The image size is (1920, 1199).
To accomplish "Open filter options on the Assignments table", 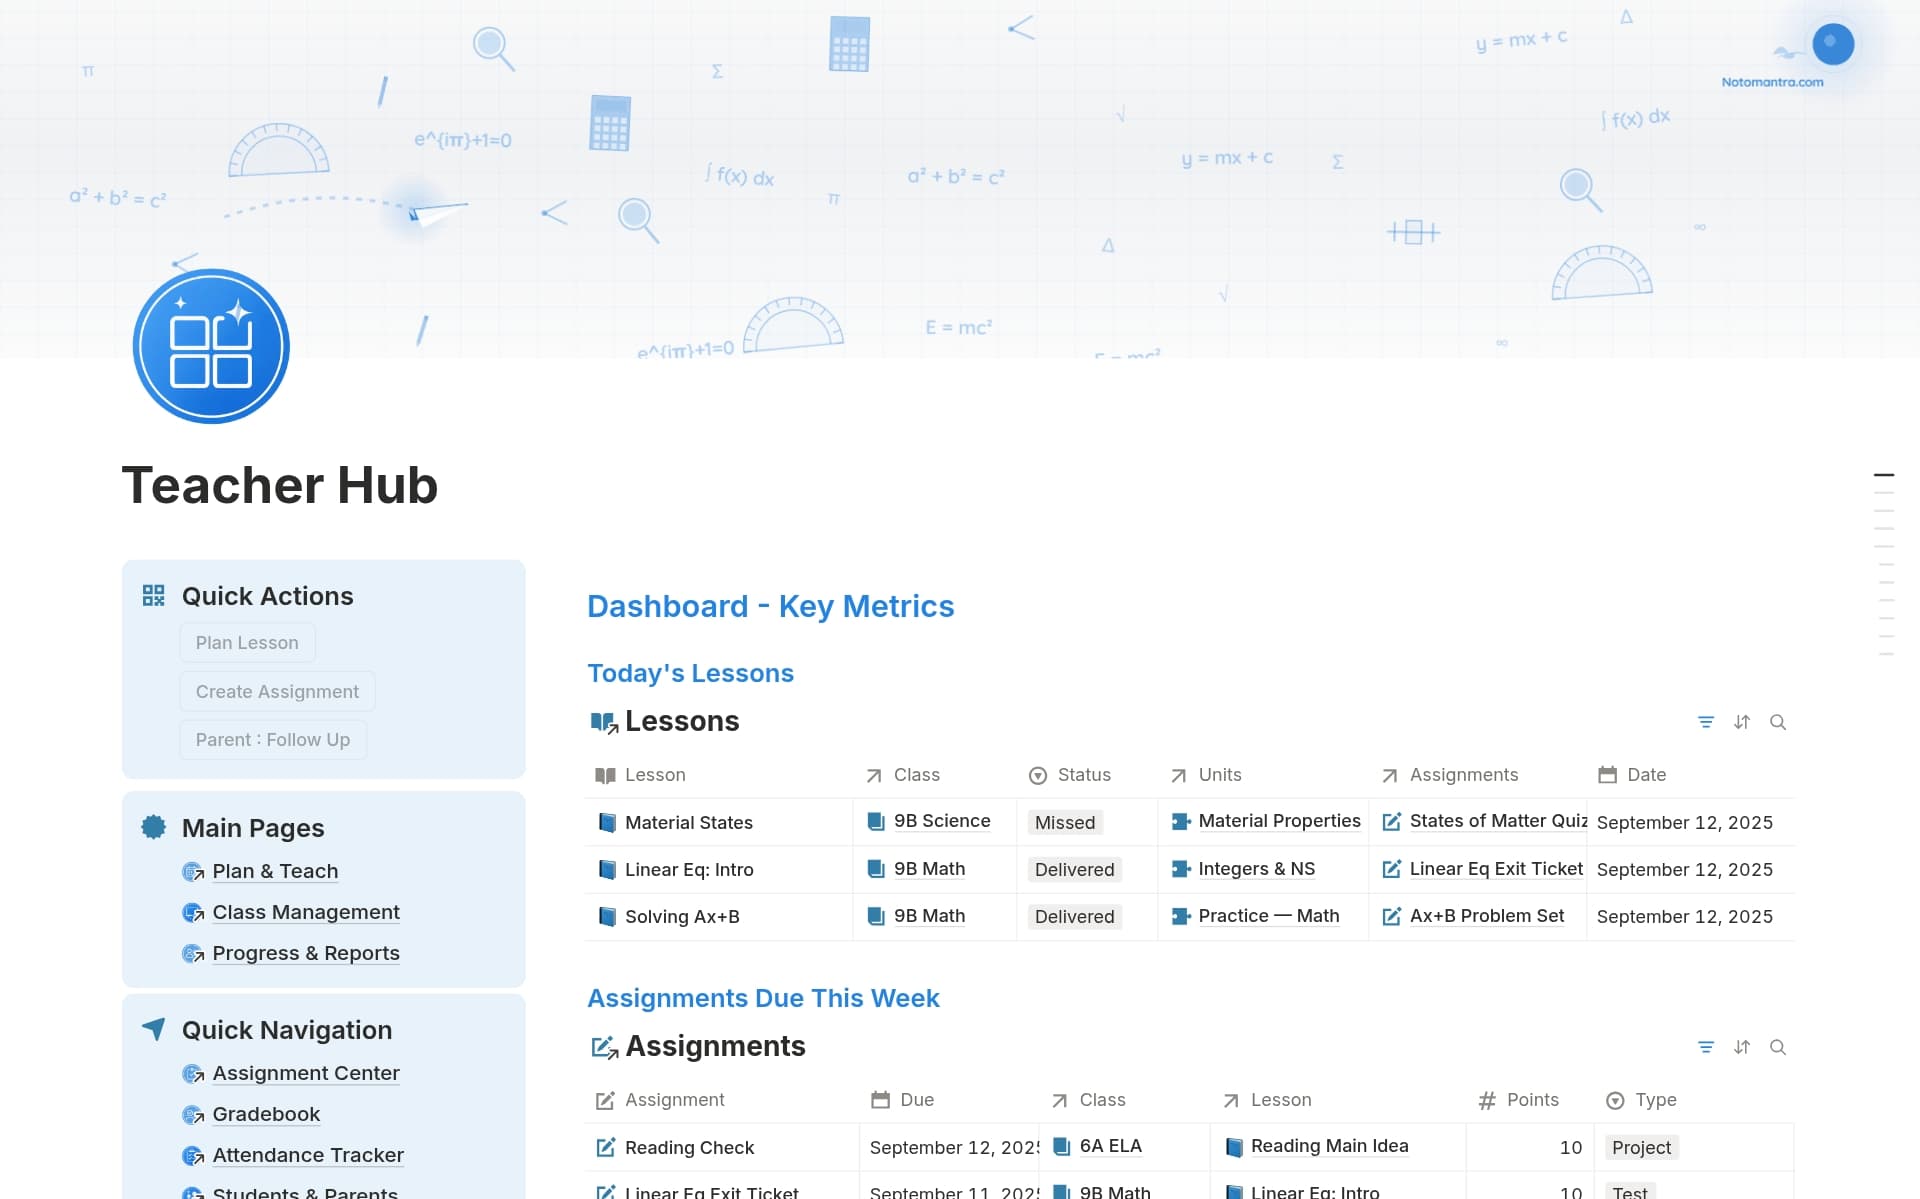I will [x=1705, y=1046].
